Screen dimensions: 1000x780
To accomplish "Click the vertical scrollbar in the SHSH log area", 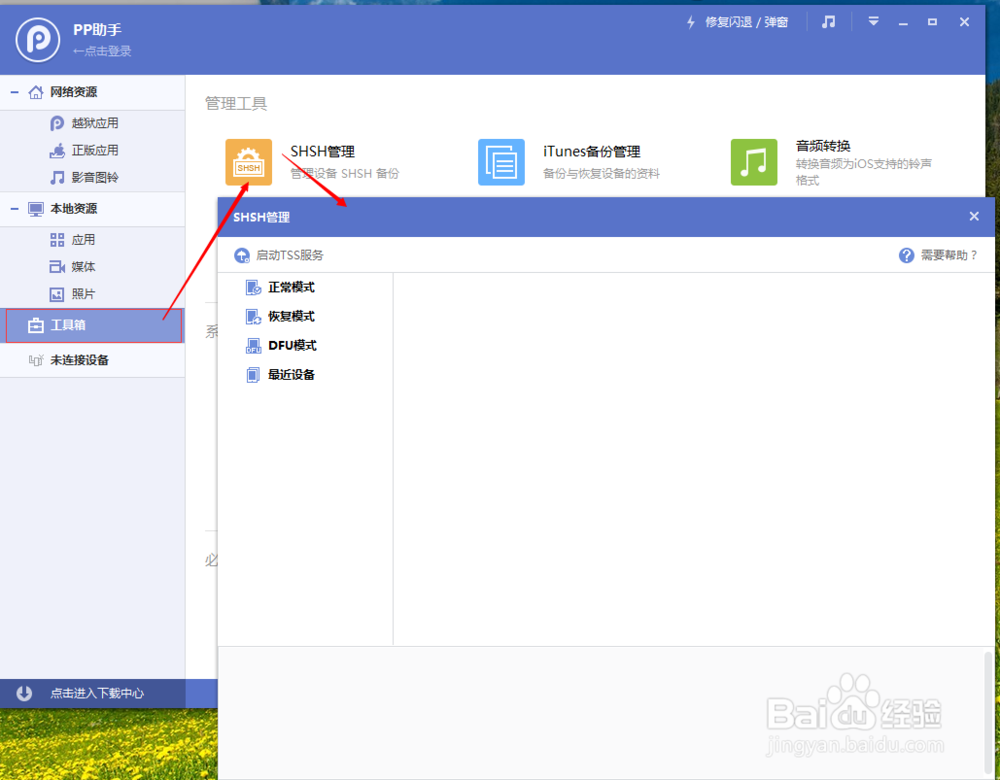I will tap(989, 713).
